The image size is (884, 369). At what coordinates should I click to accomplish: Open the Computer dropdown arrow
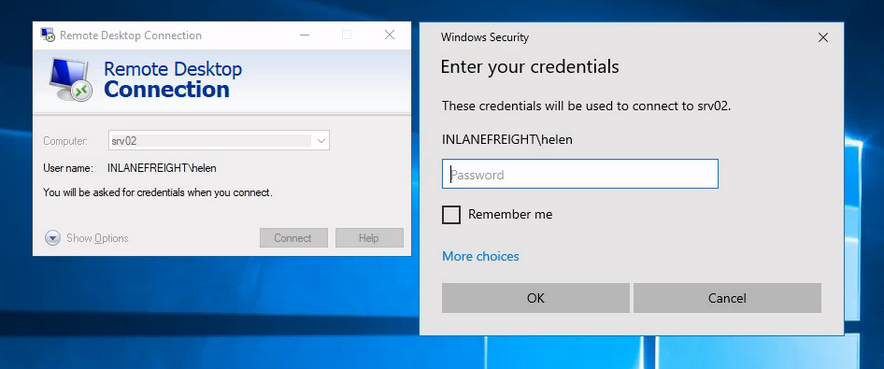[x=321, y=141]
